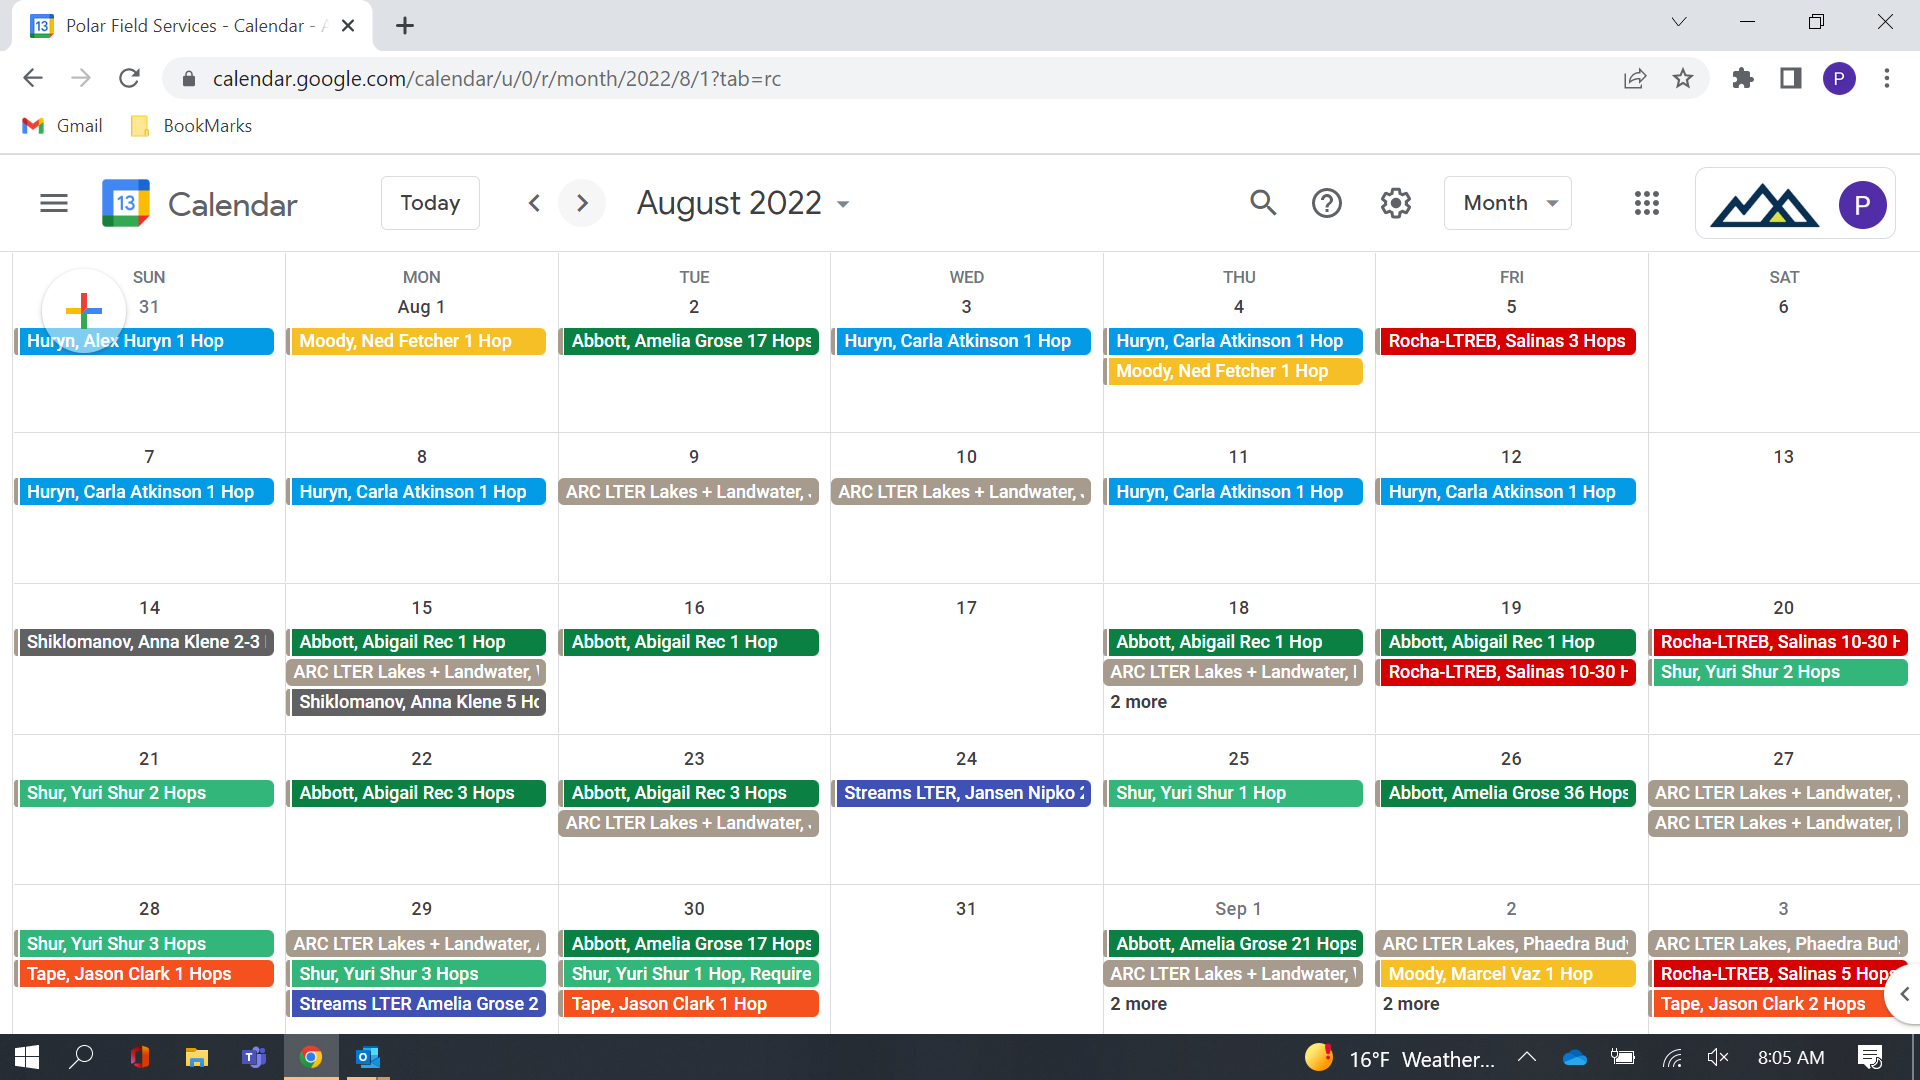Open red Rocha-LTREB, Salinas 3 Hops event
This screenshot has height=1080, width=1920.
click(x=1506, y=341)
